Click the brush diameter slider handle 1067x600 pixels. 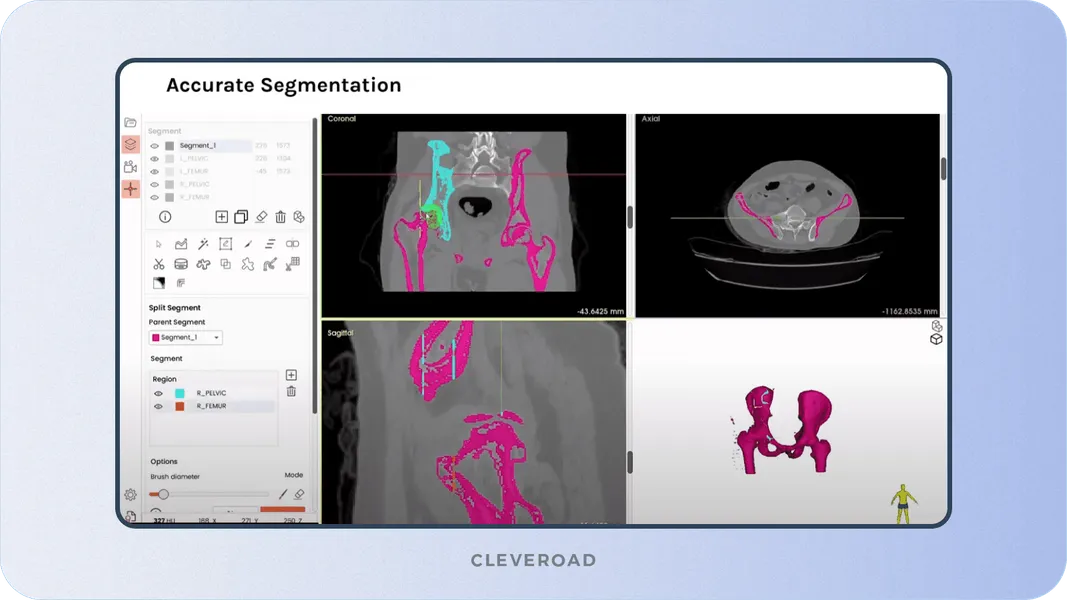pyautogui.click(x=163, y=494)
